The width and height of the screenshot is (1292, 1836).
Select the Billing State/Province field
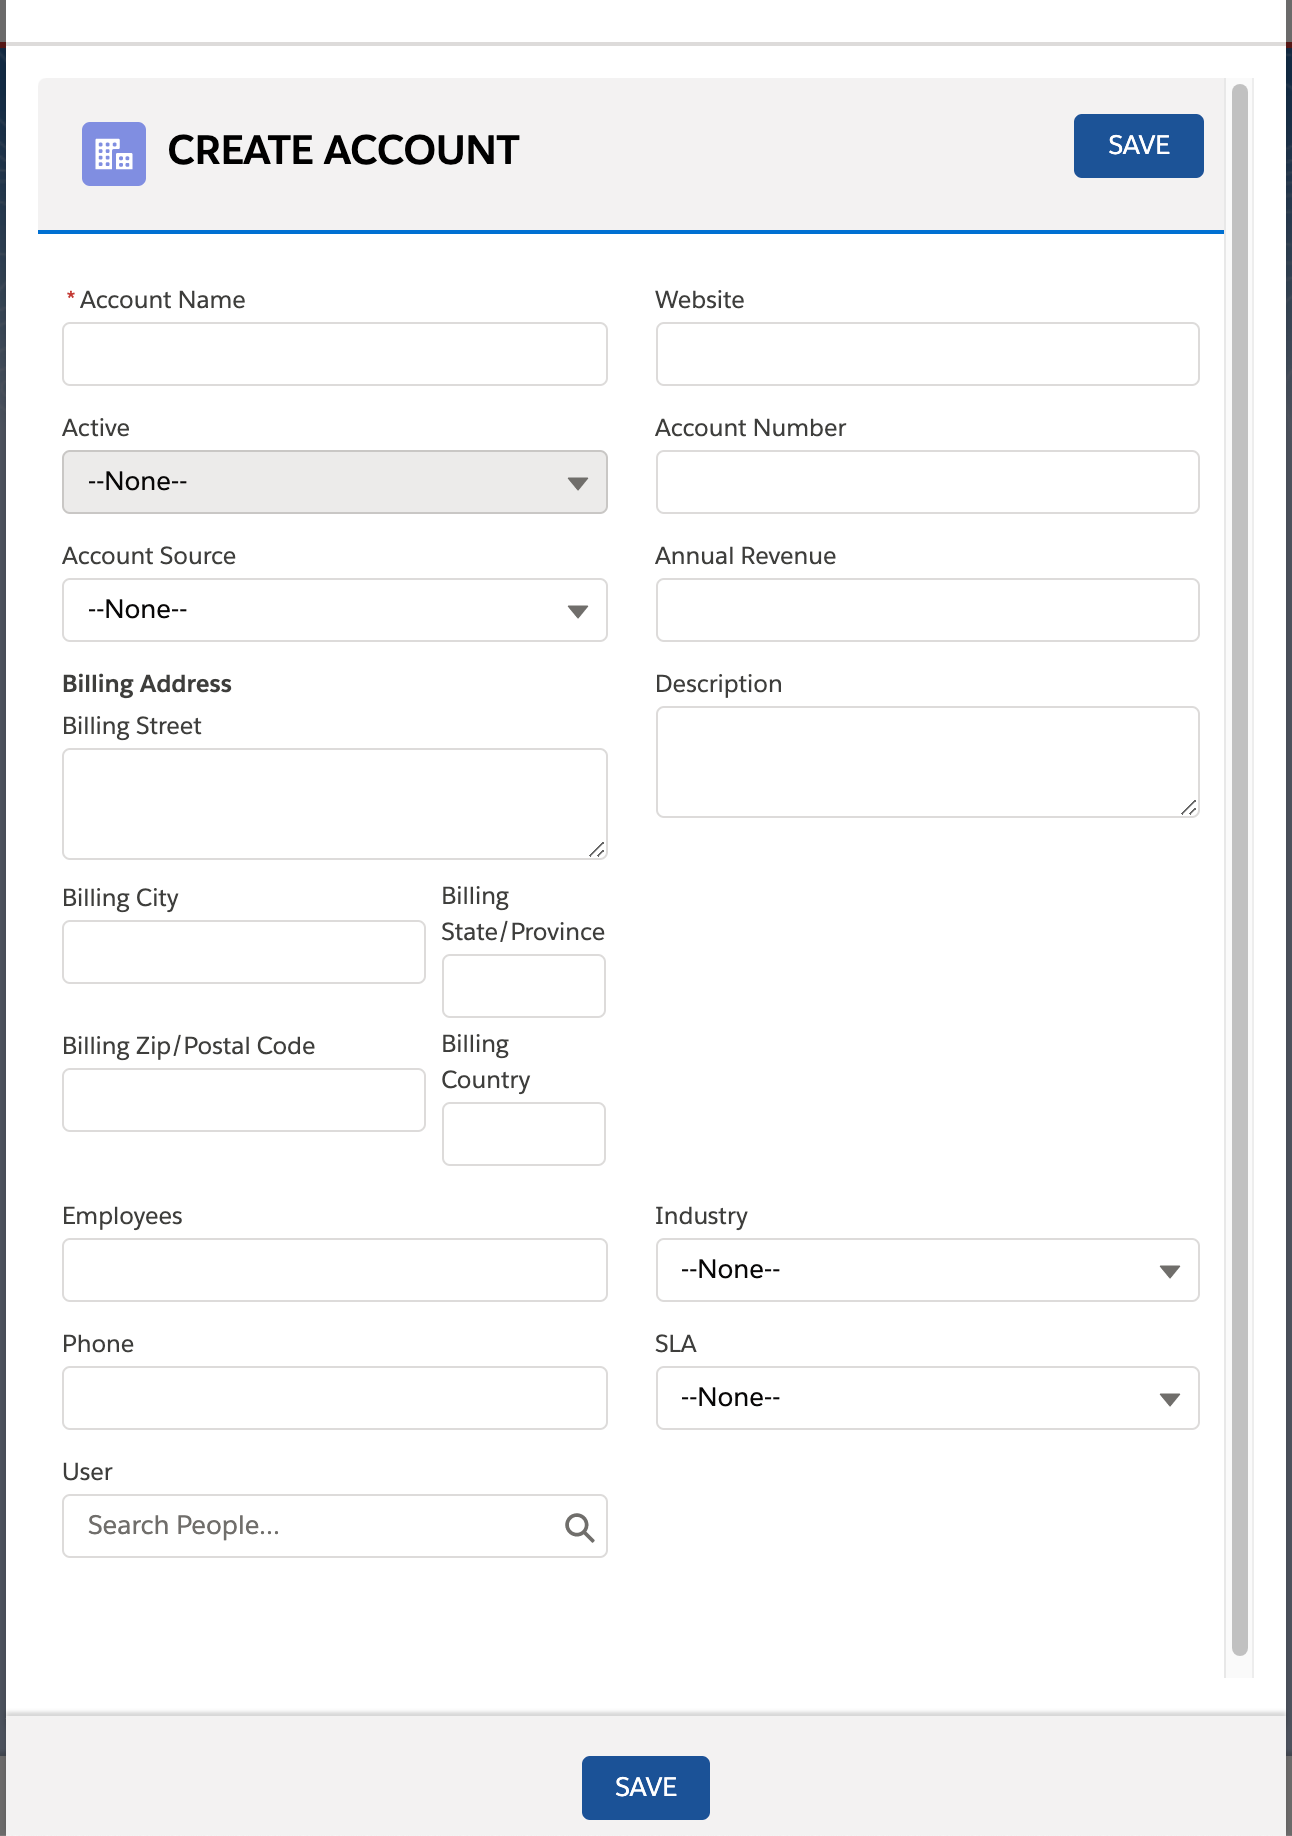(524, 986)
